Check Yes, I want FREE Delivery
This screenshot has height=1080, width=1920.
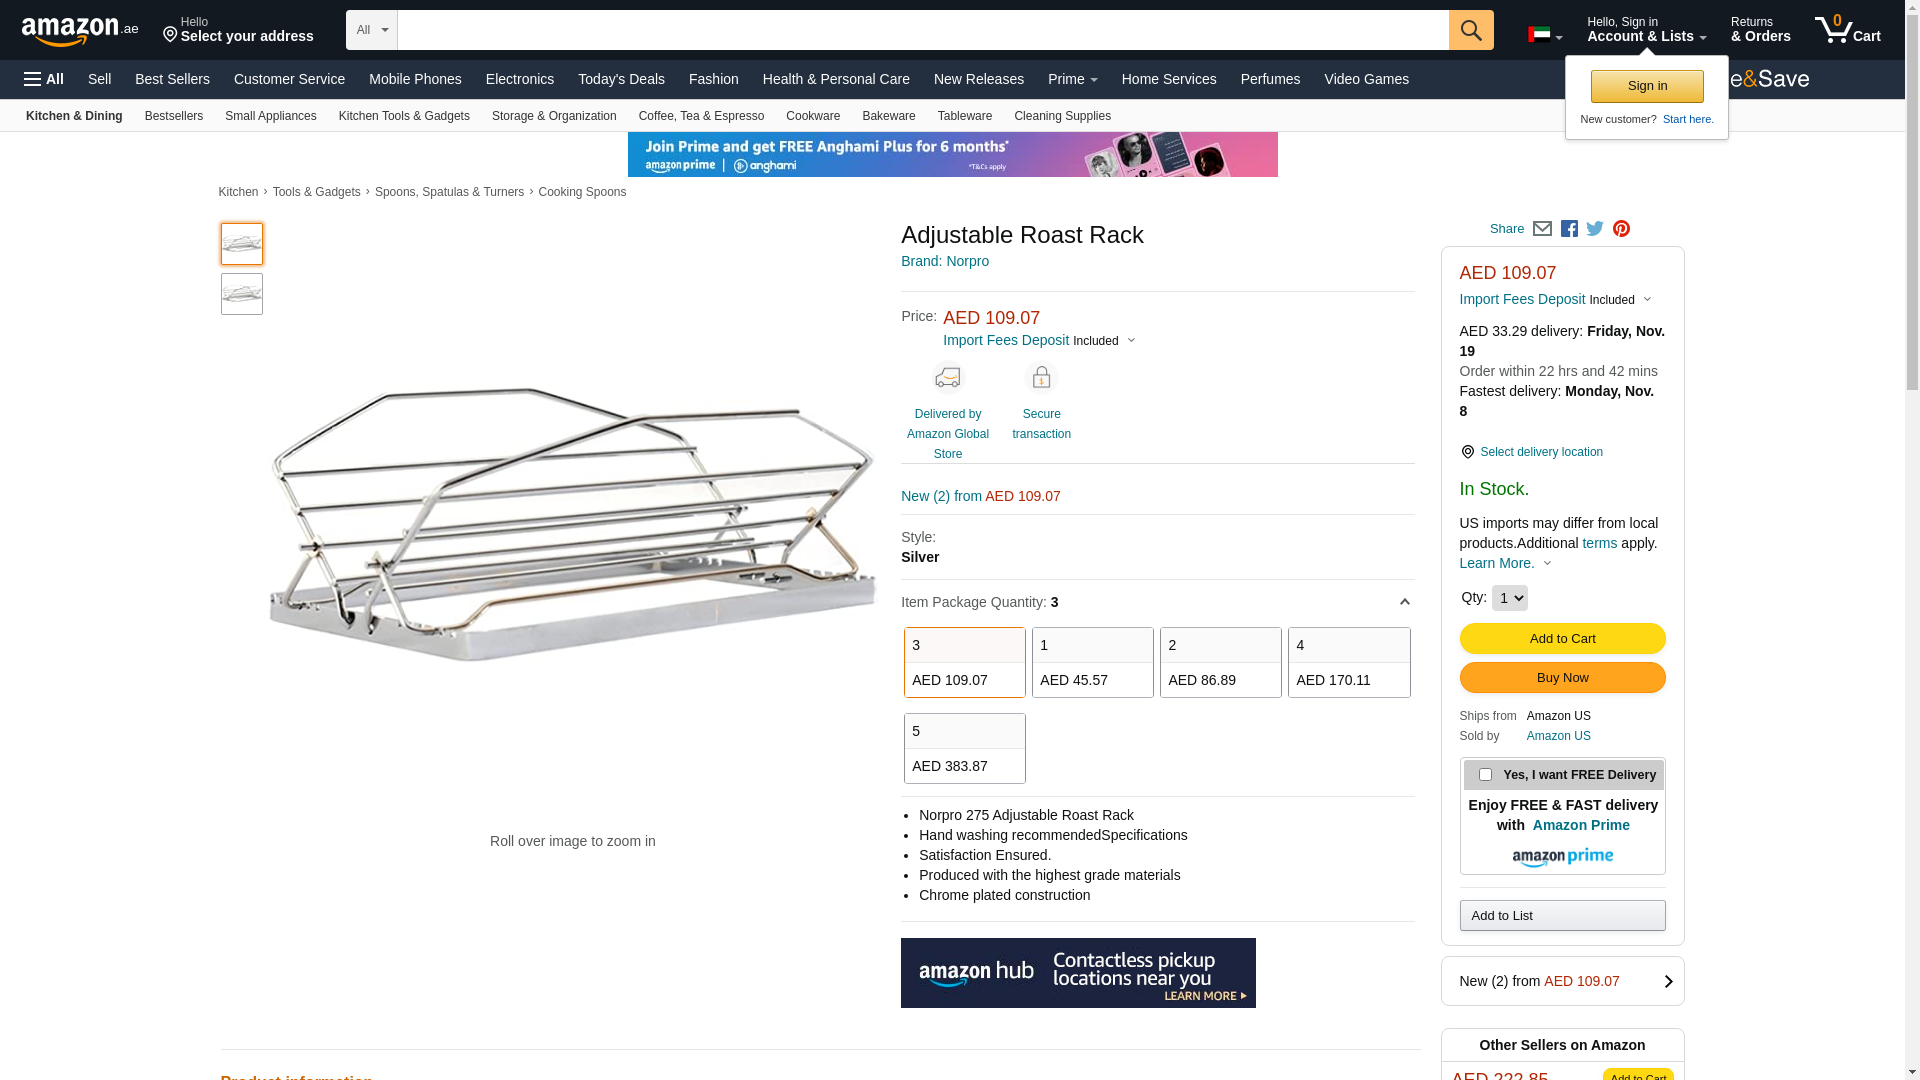point(1485,775)
